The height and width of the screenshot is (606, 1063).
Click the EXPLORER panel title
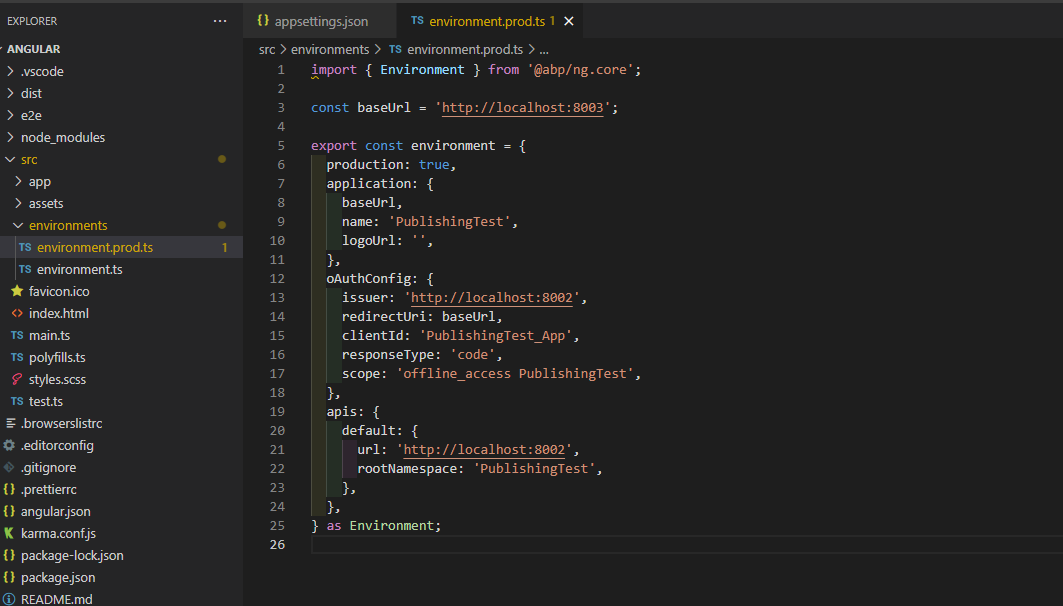[32, 21]
